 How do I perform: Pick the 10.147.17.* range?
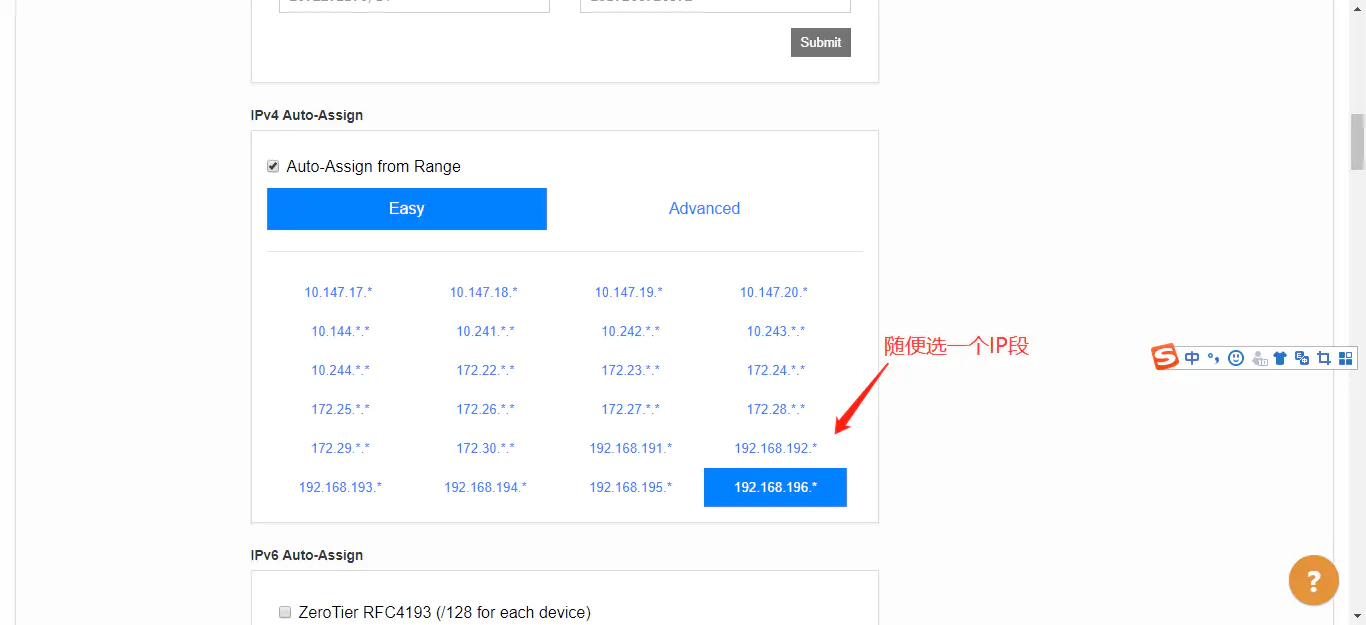[339, 292]
